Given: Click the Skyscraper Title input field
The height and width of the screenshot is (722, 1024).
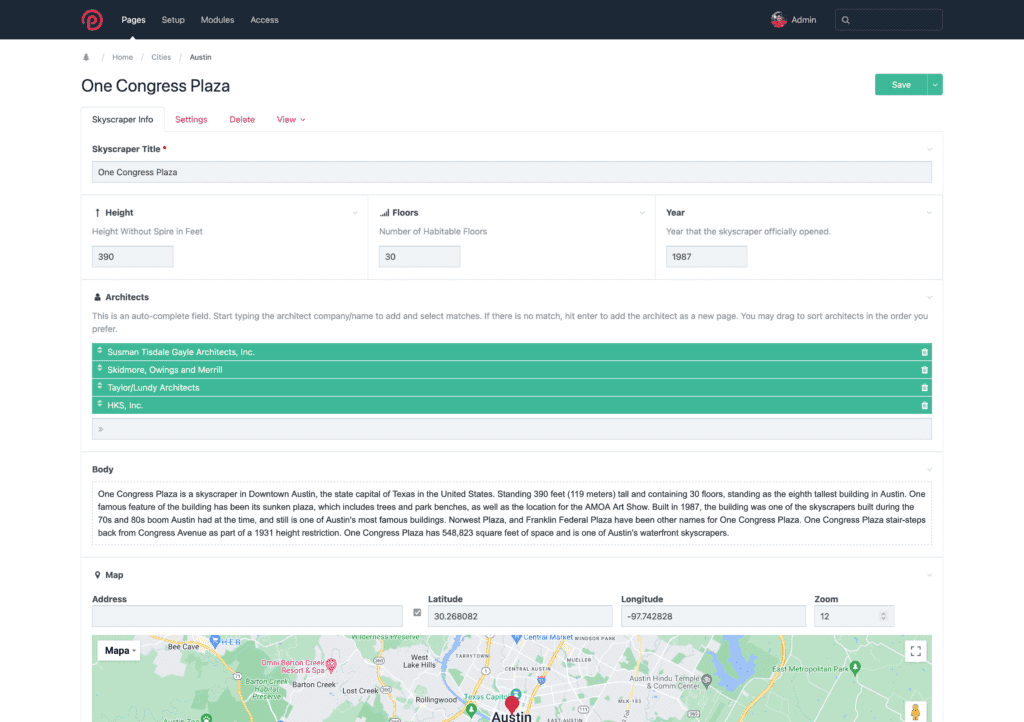Looking at the screenshot, I should (x=512, y=172).
